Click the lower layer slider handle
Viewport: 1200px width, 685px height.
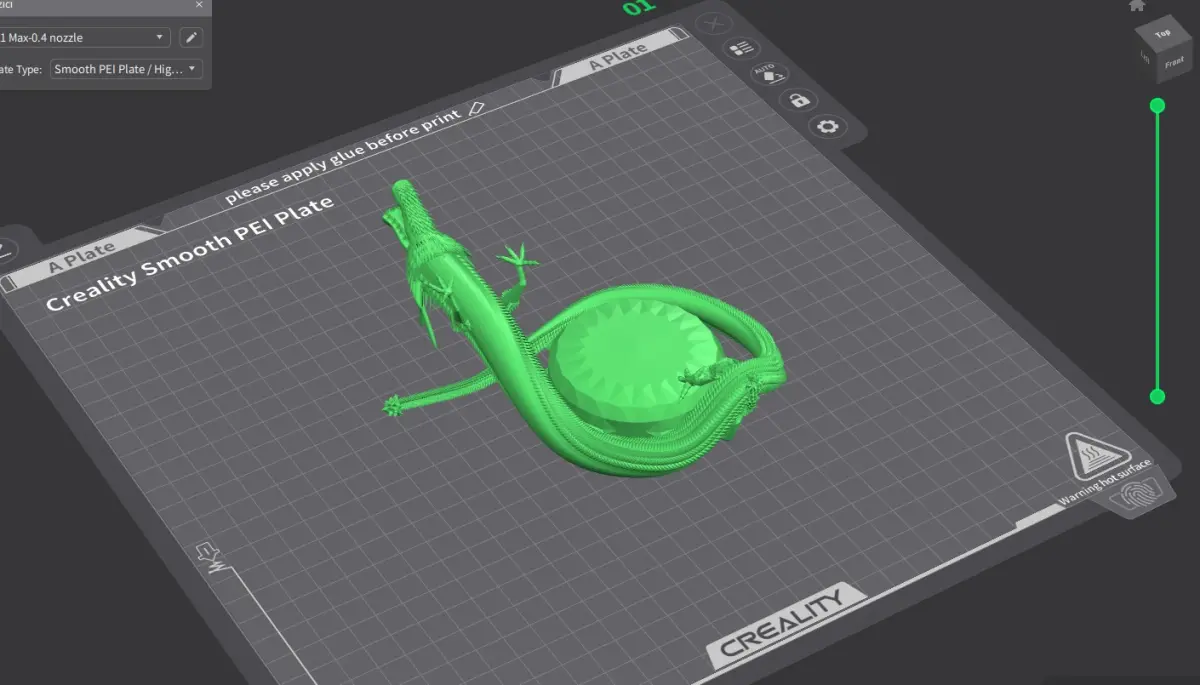point(1157,397)
